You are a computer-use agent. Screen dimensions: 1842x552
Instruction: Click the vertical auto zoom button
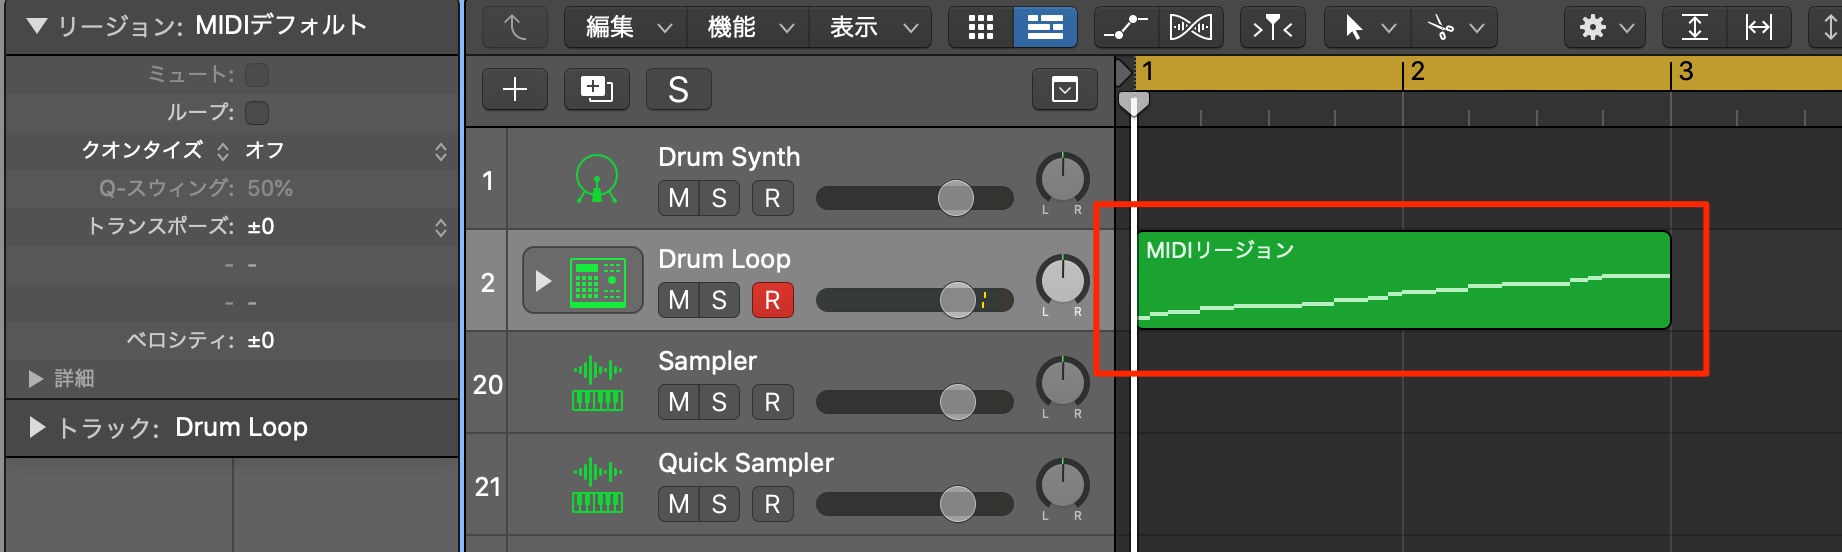coord(1694,27)
